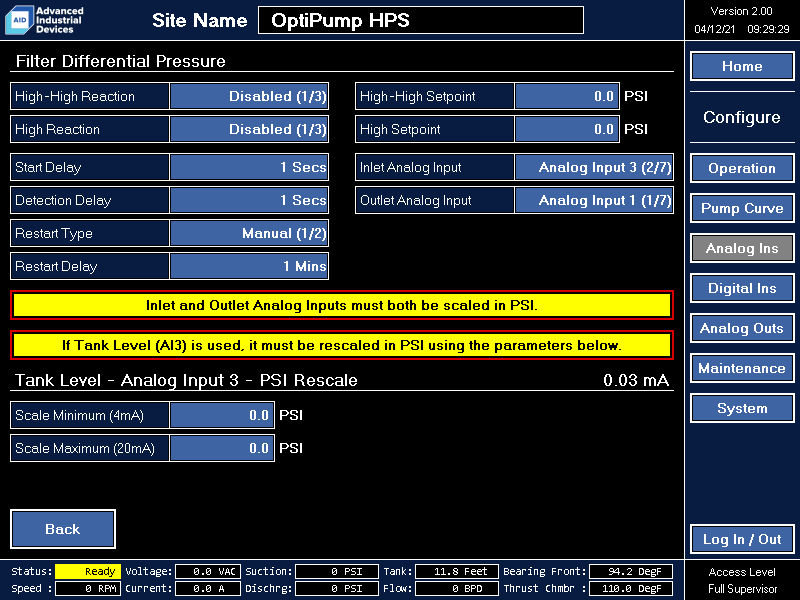Open the Pump Curve page

click(x=742, y=208)
